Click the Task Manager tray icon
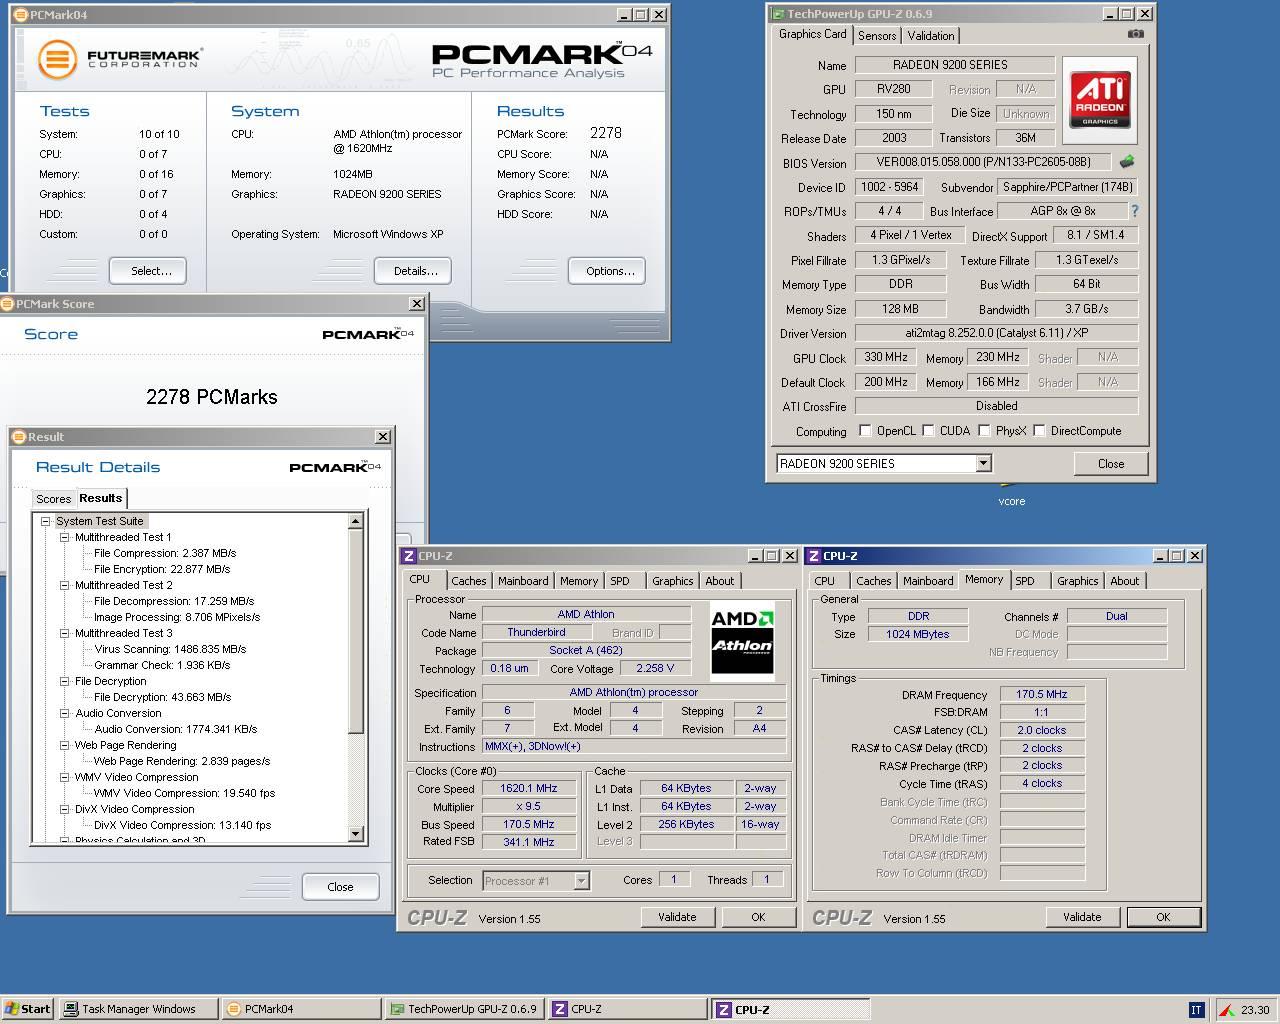Screen dimensions: 1280x1024 pyautogui.click(x=1226, y=1010)
